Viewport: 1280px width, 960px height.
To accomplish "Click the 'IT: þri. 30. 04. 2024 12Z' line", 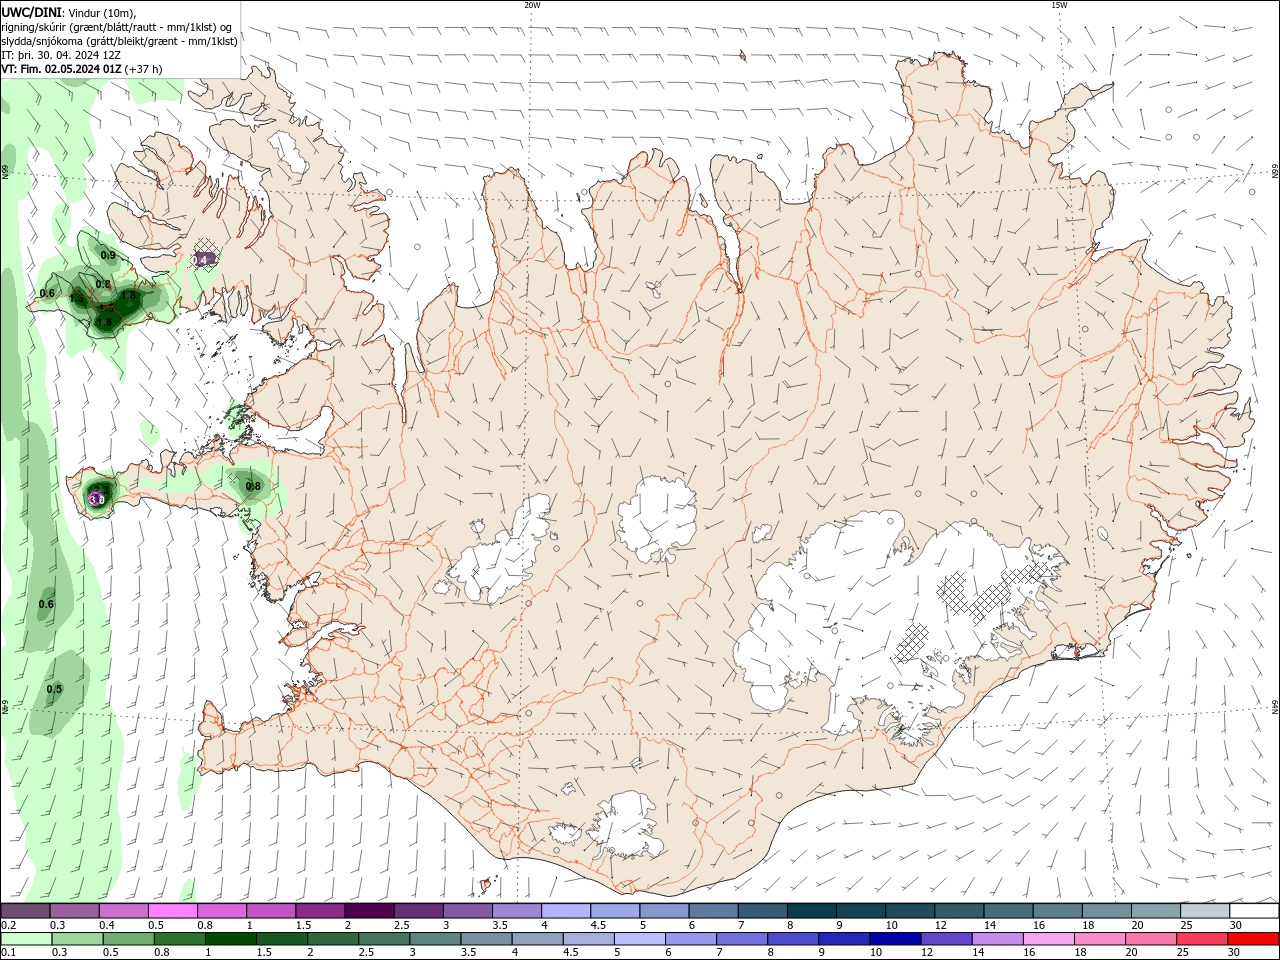I will pyautogui.click(x=61, y=55).
